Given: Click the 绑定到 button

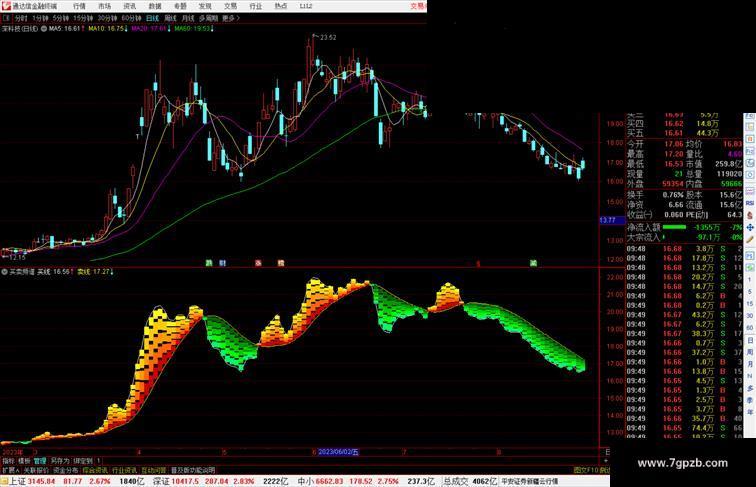Looking at the screenshot, I should [83, 461].
